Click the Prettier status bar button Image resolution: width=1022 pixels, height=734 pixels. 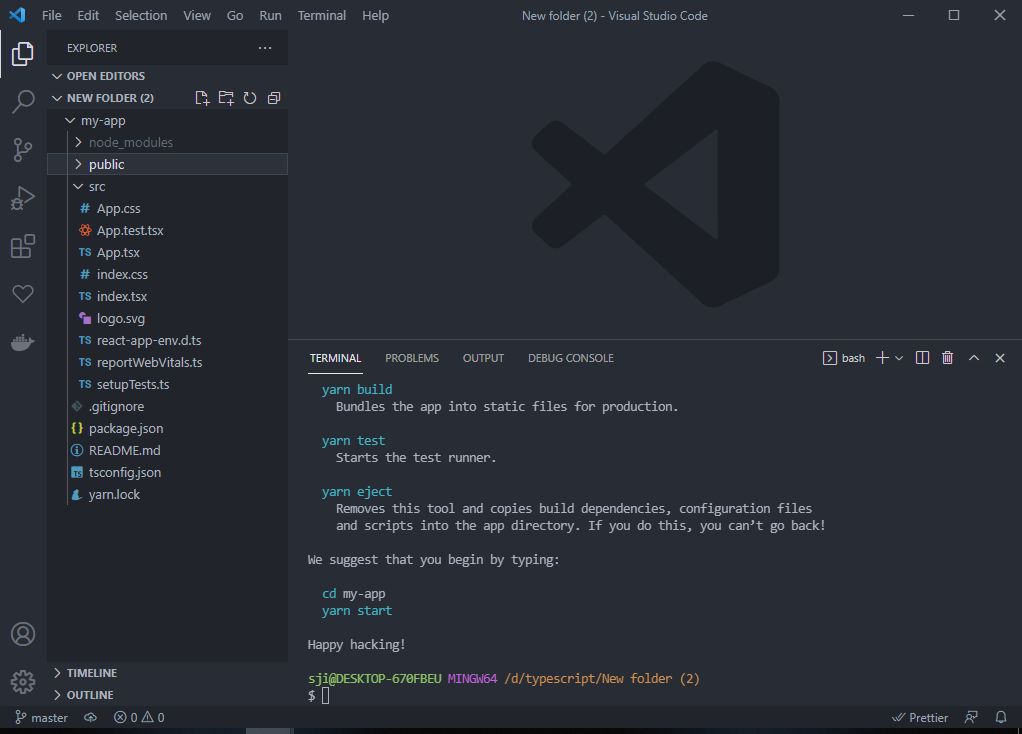coord(920,717)
